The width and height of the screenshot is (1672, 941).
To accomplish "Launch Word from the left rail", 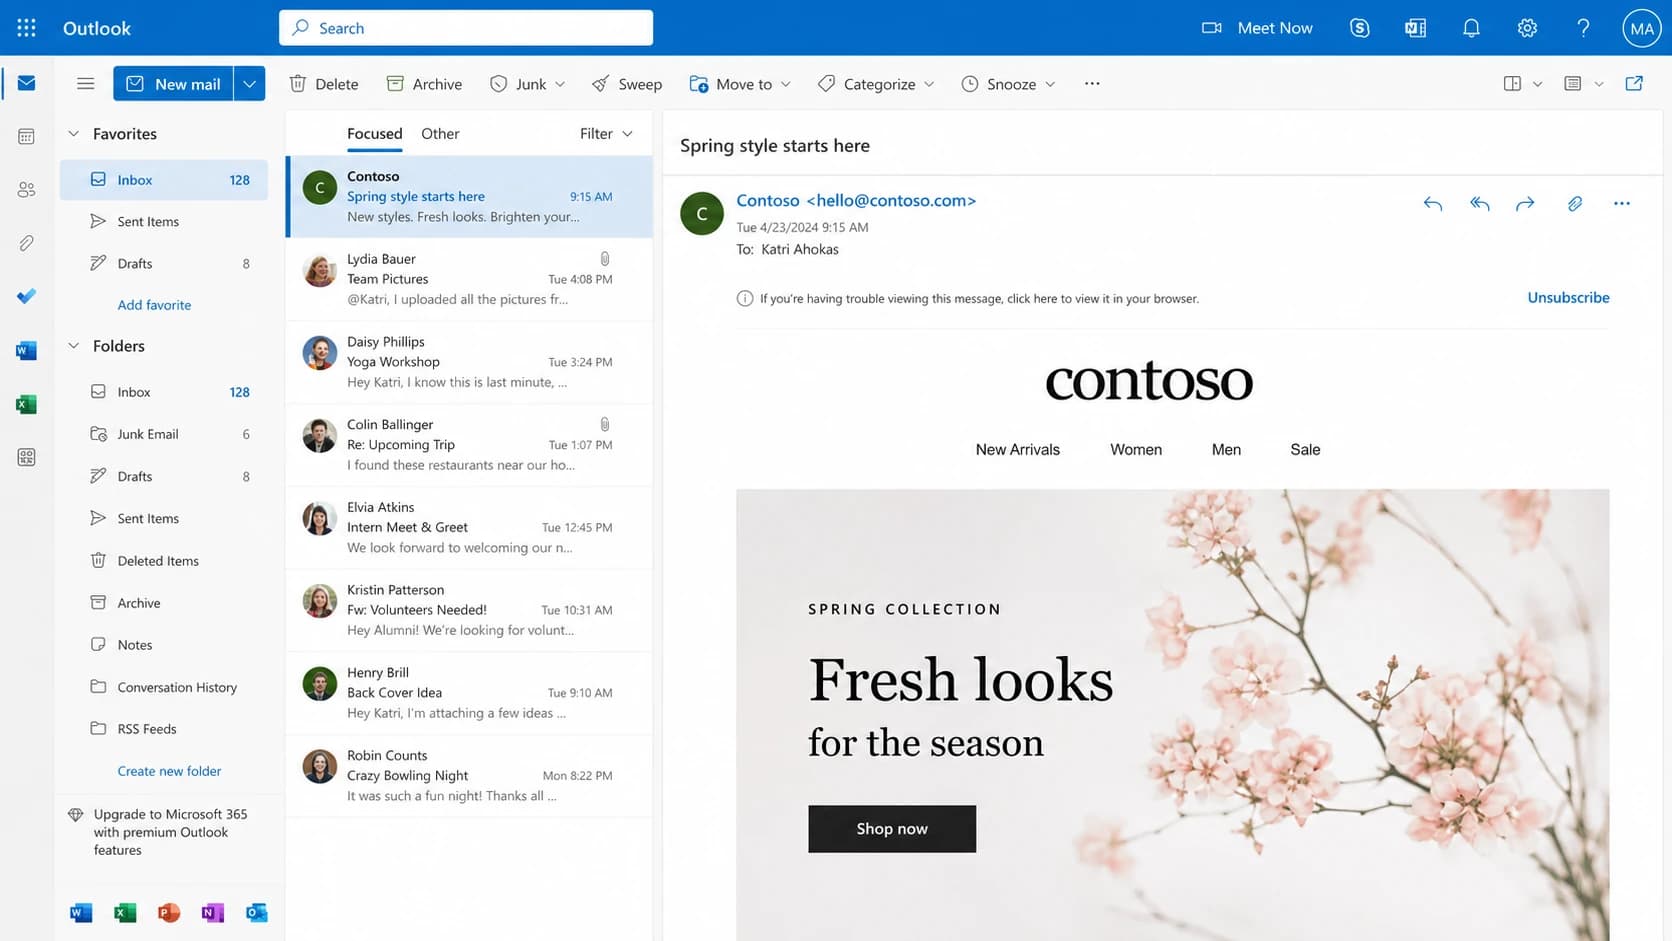I will pos(27,350).
